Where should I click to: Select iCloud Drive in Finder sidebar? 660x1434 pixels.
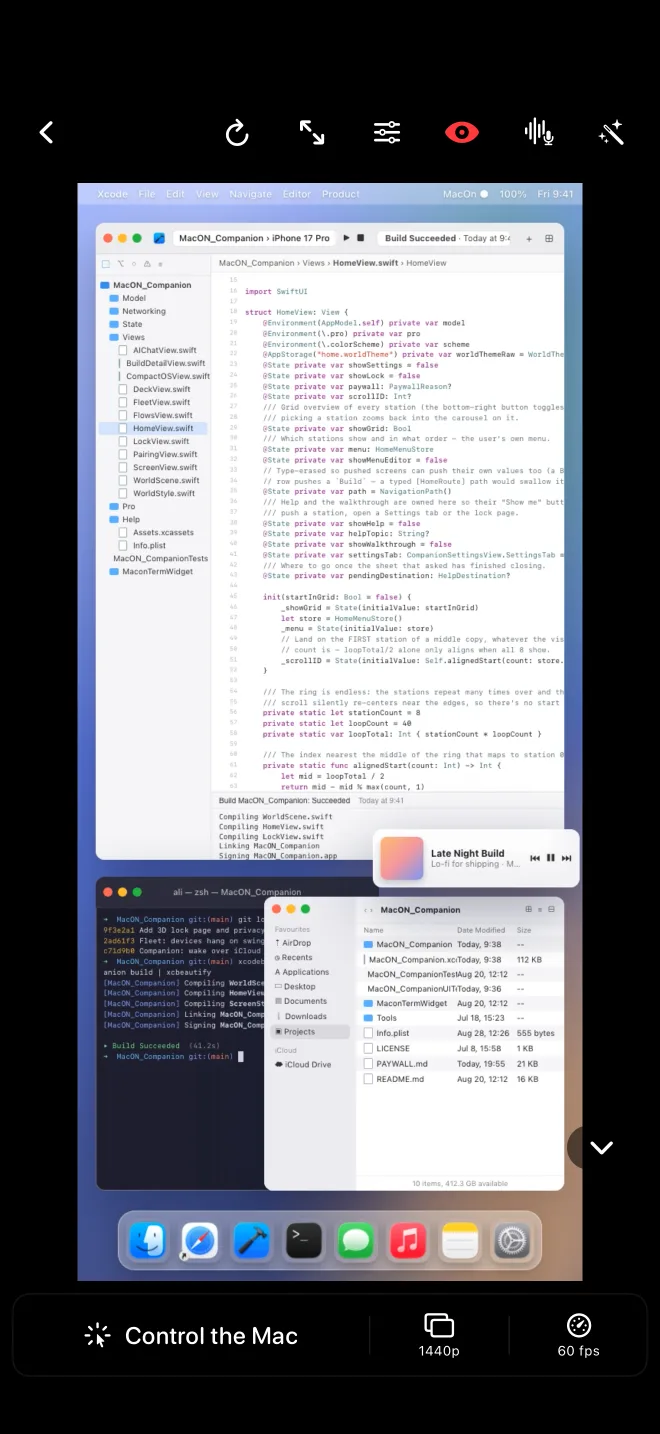(x=303, y=1064)
